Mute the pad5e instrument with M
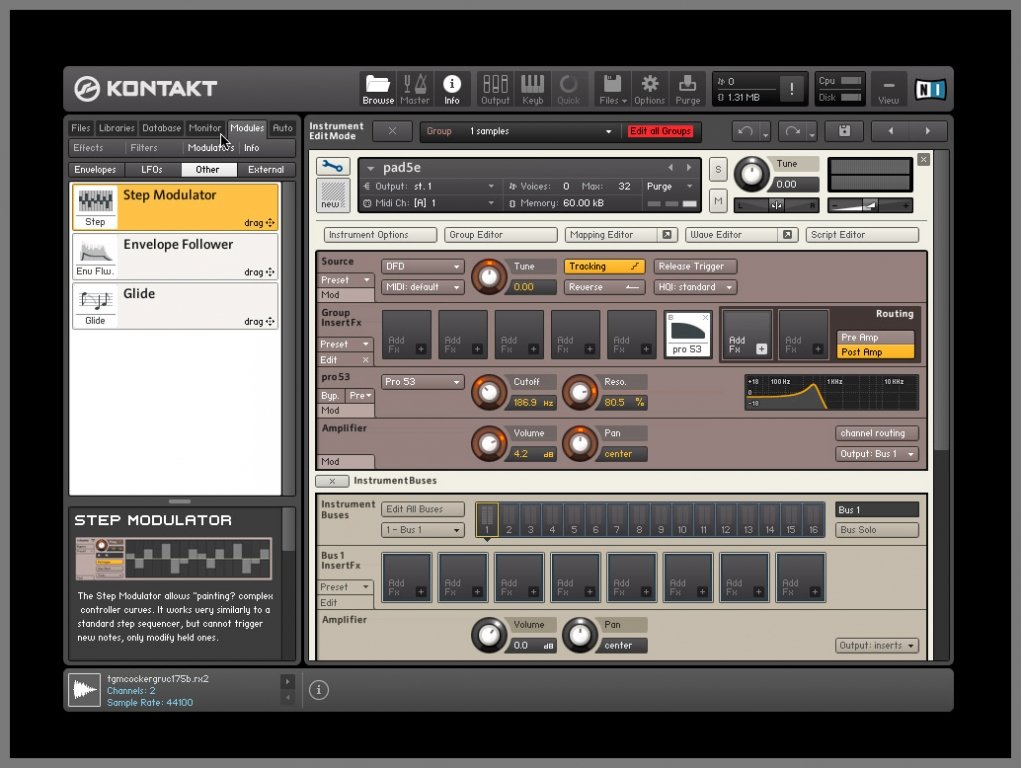The height and width of the screenshot is (768, 1021). point(718,201)
